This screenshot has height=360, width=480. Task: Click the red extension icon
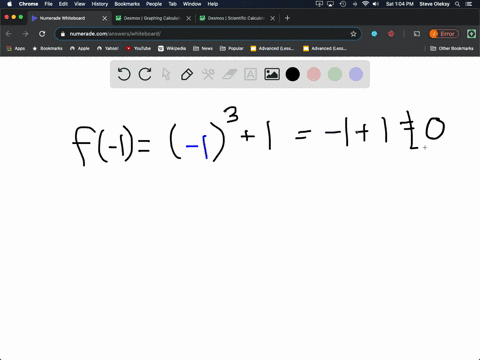coord(391,34)
